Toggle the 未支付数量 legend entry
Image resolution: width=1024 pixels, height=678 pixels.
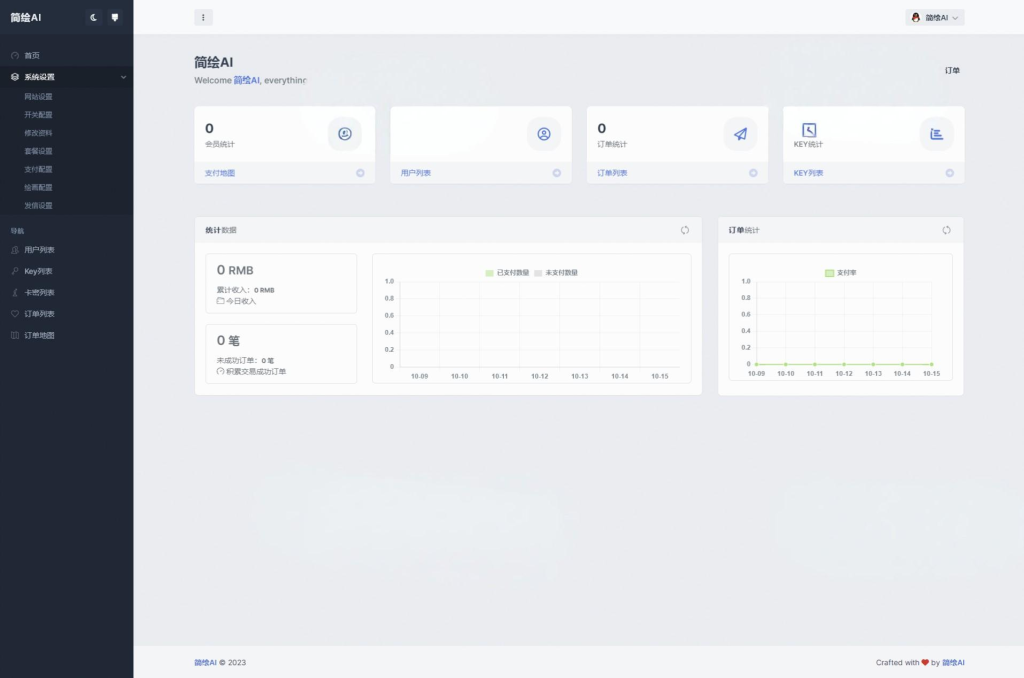[556, 272]
